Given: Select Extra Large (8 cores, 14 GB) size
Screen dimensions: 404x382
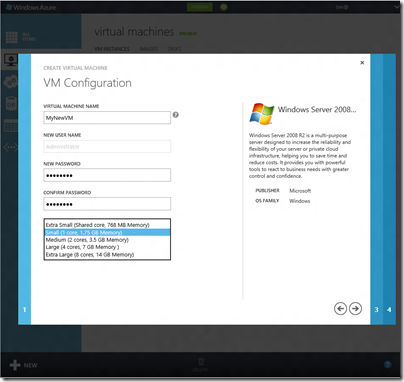Looking at the screenshot, I should (x=107, y=255).
